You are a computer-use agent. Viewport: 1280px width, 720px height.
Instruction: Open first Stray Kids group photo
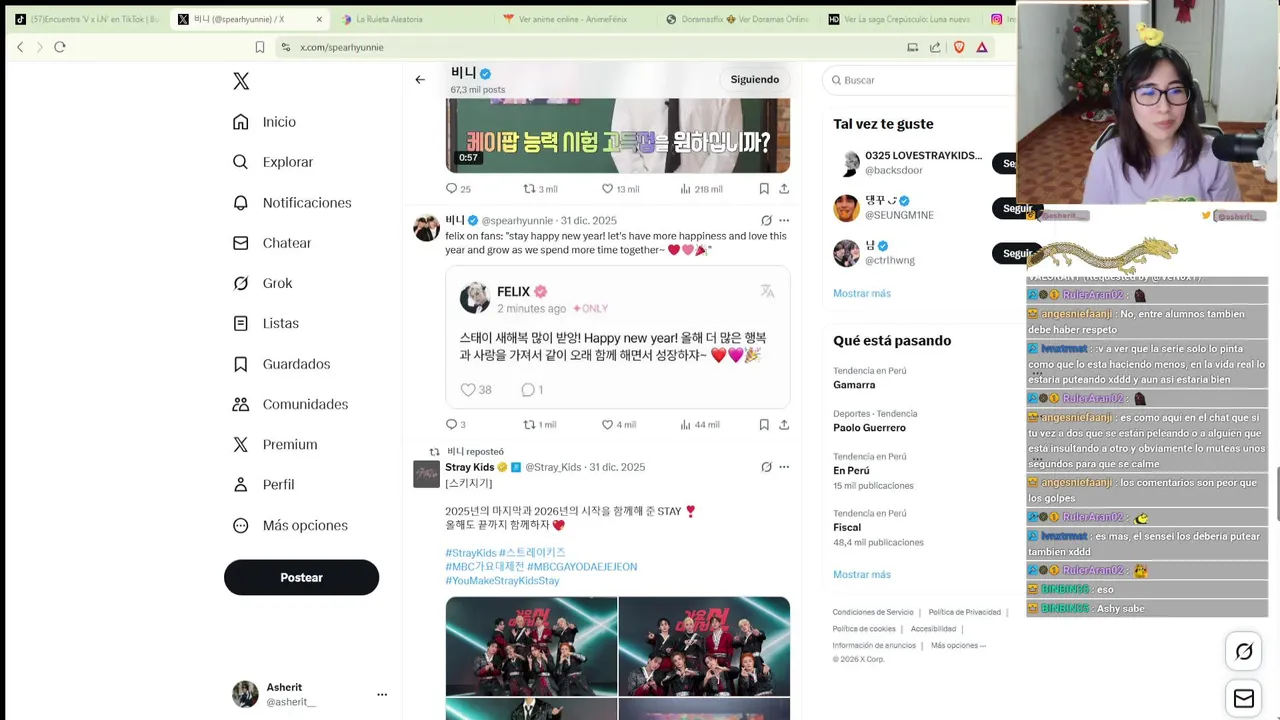pyautogui.click(x=531, y=646)
